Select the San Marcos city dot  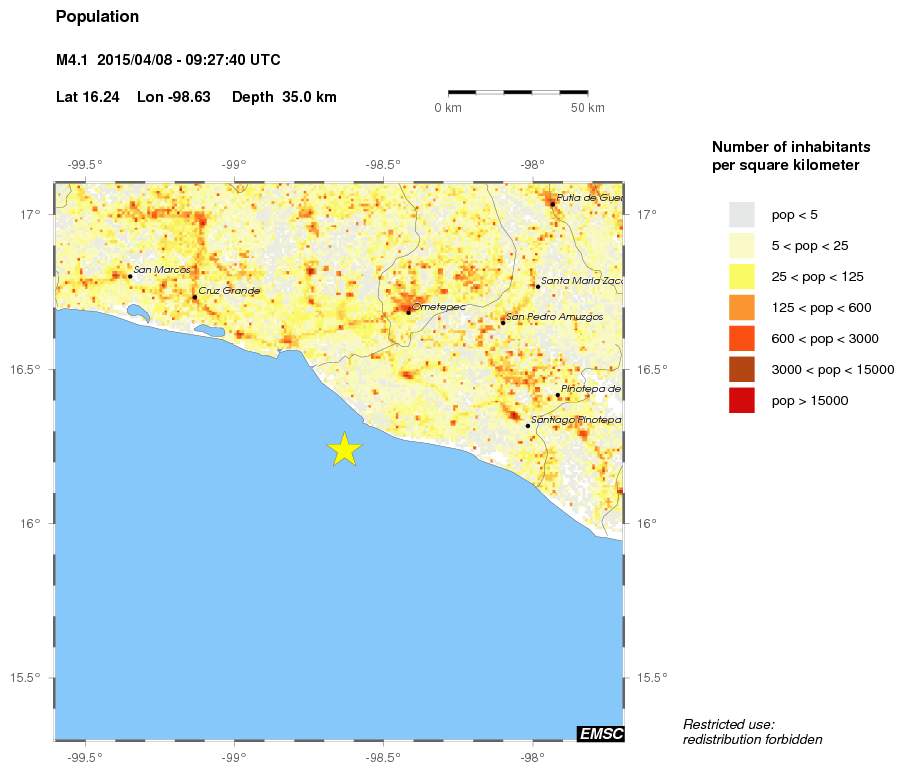click(130, 276)
